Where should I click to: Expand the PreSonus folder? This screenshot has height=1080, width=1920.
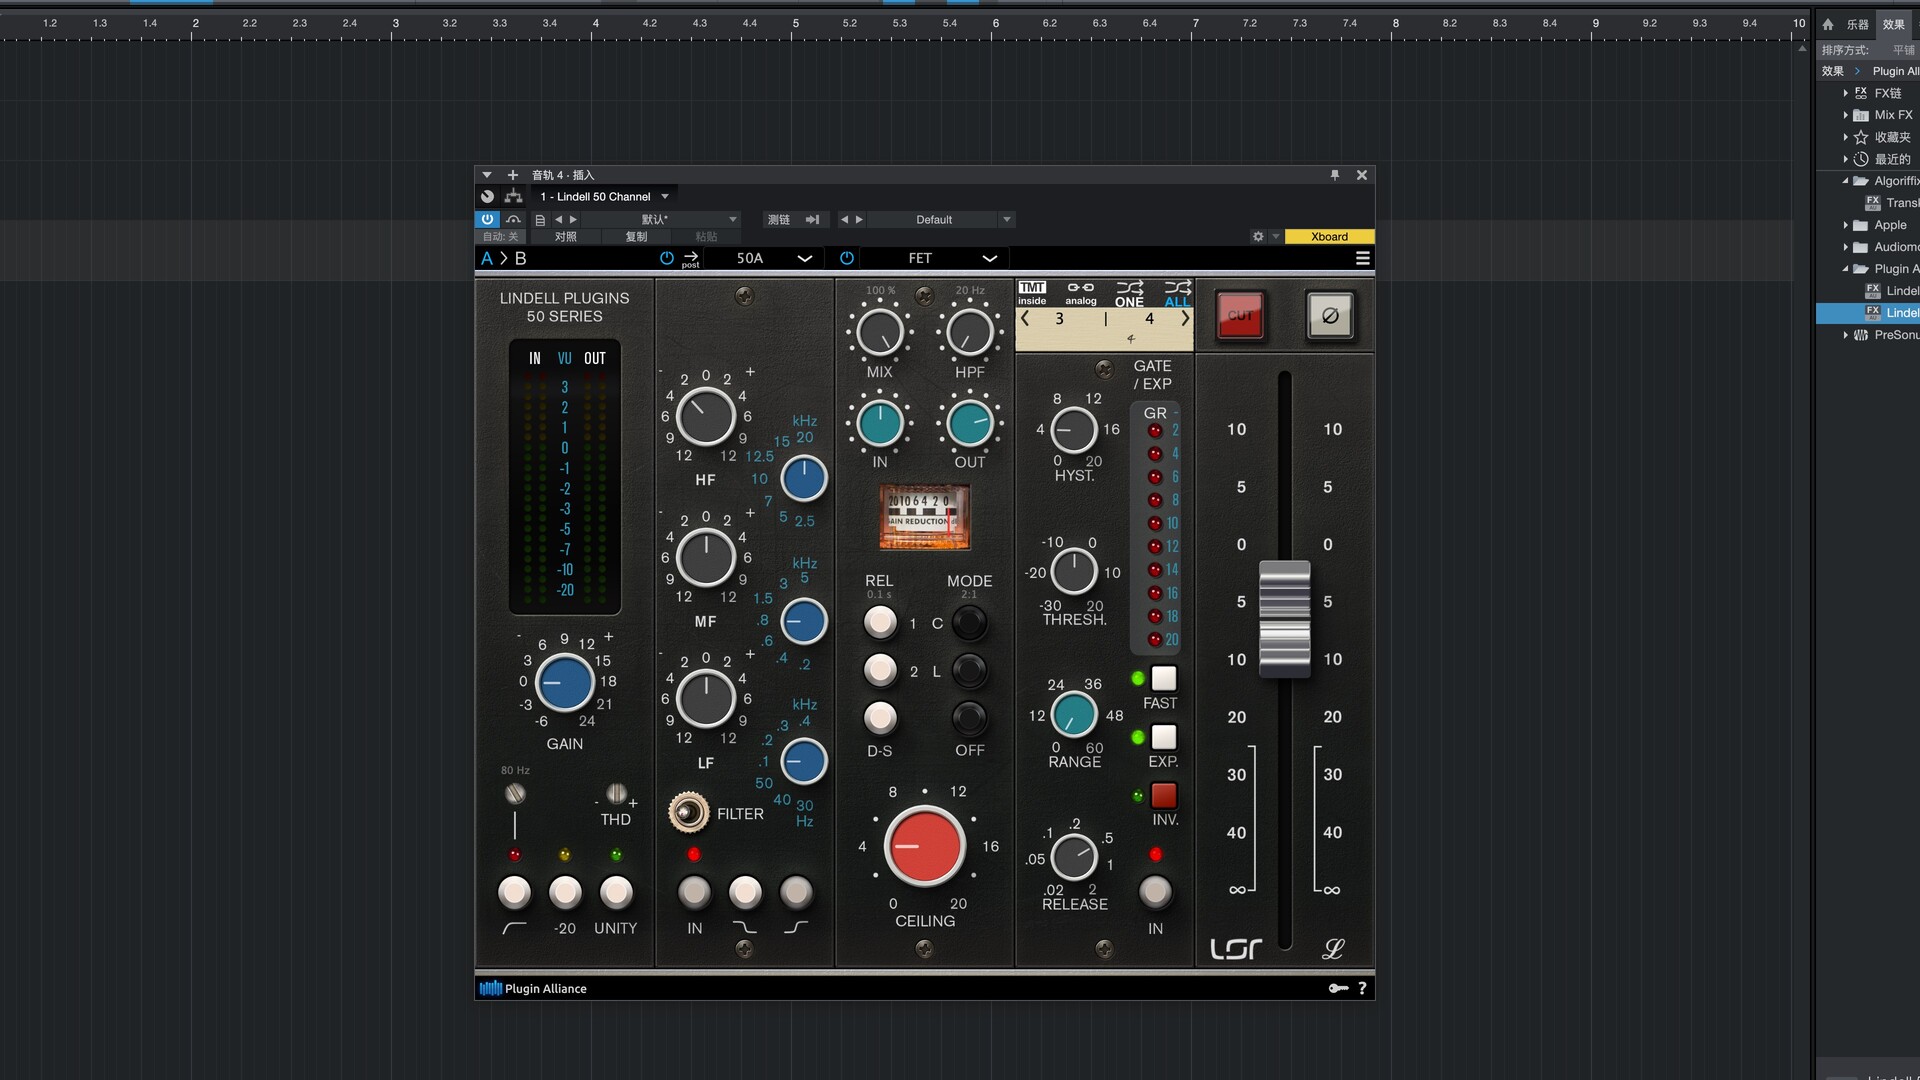coord(1846,335)
